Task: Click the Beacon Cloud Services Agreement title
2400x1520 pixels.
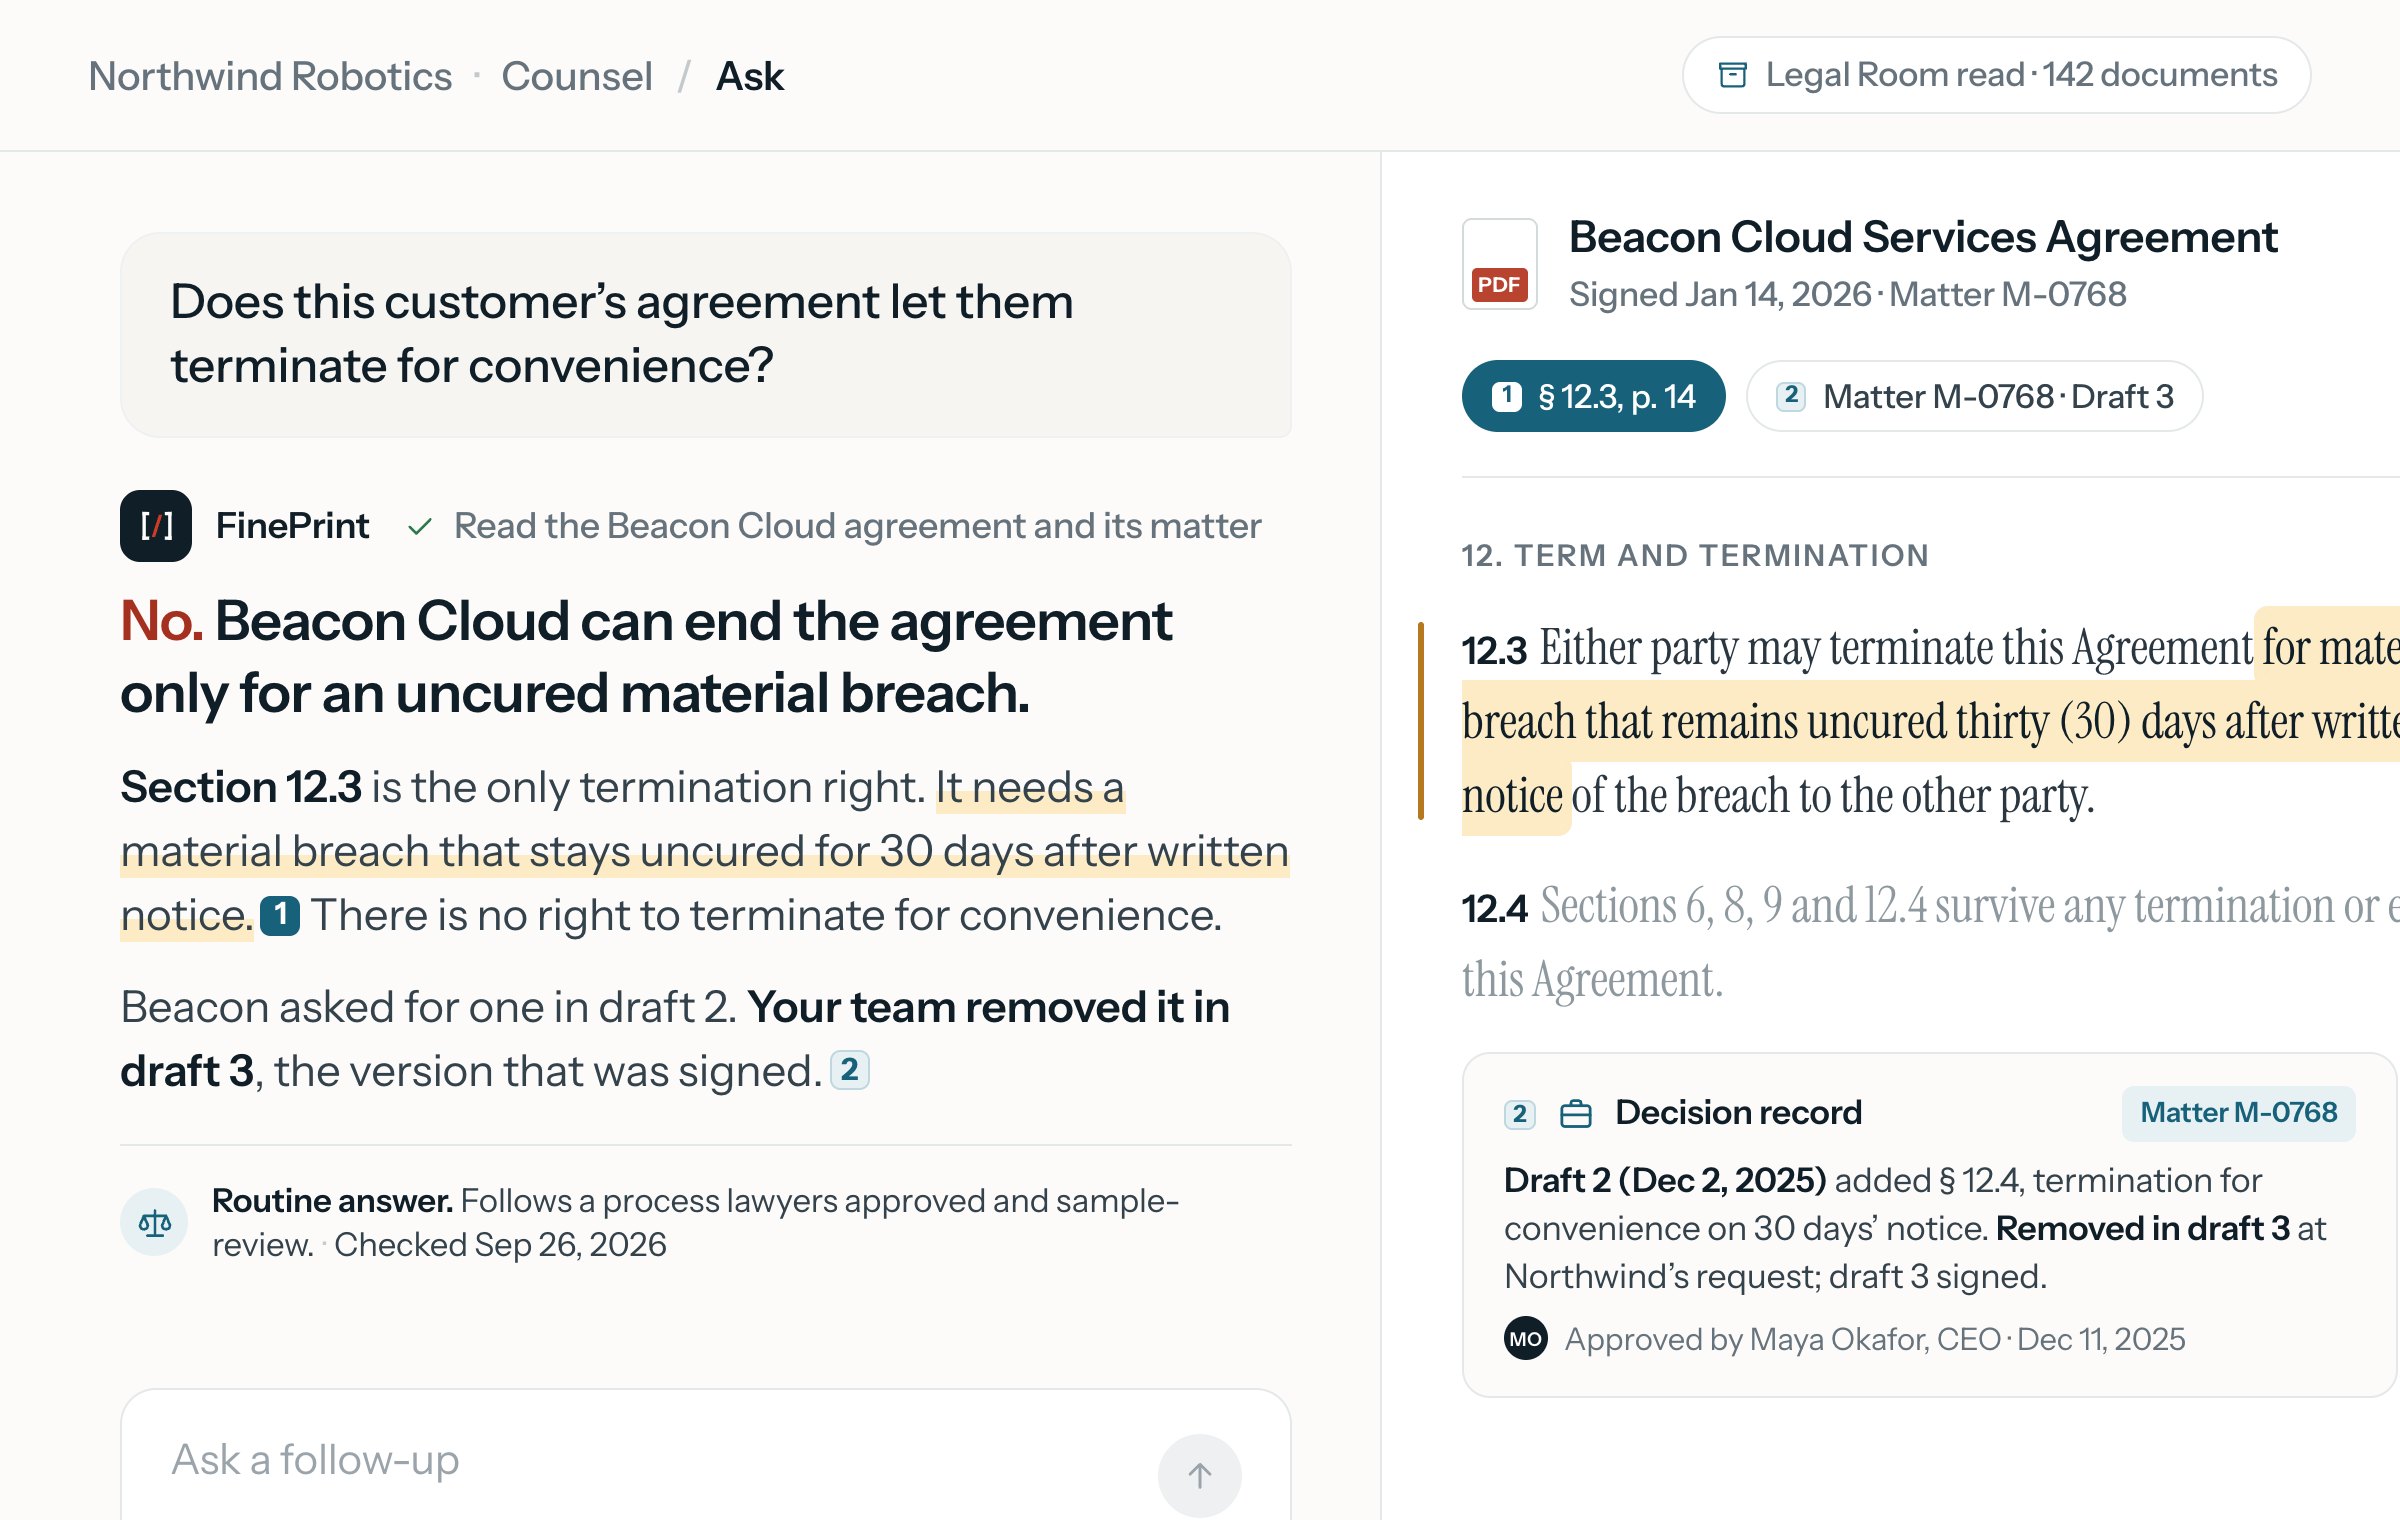Action: (x=1922, y=237)
